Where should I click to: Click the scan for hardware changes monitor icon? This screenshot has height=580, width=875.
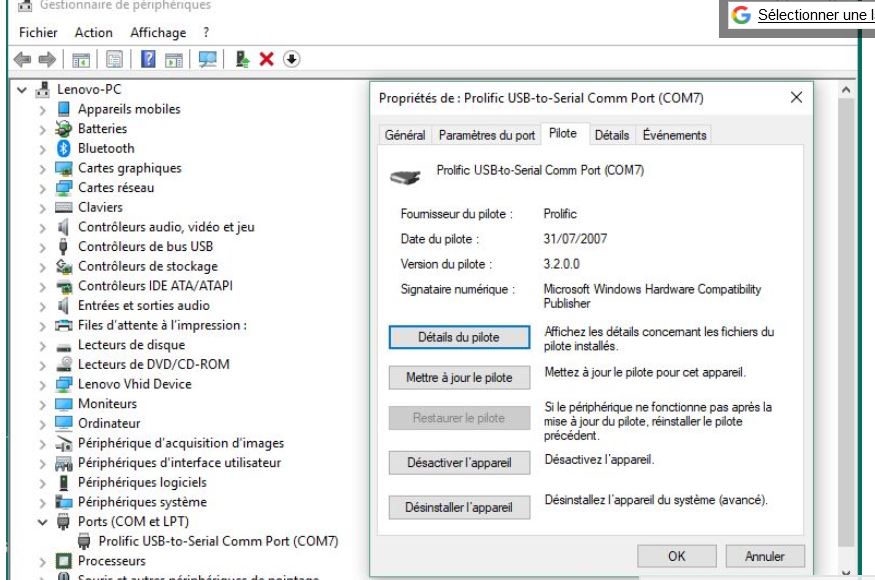tap(208, 59)
